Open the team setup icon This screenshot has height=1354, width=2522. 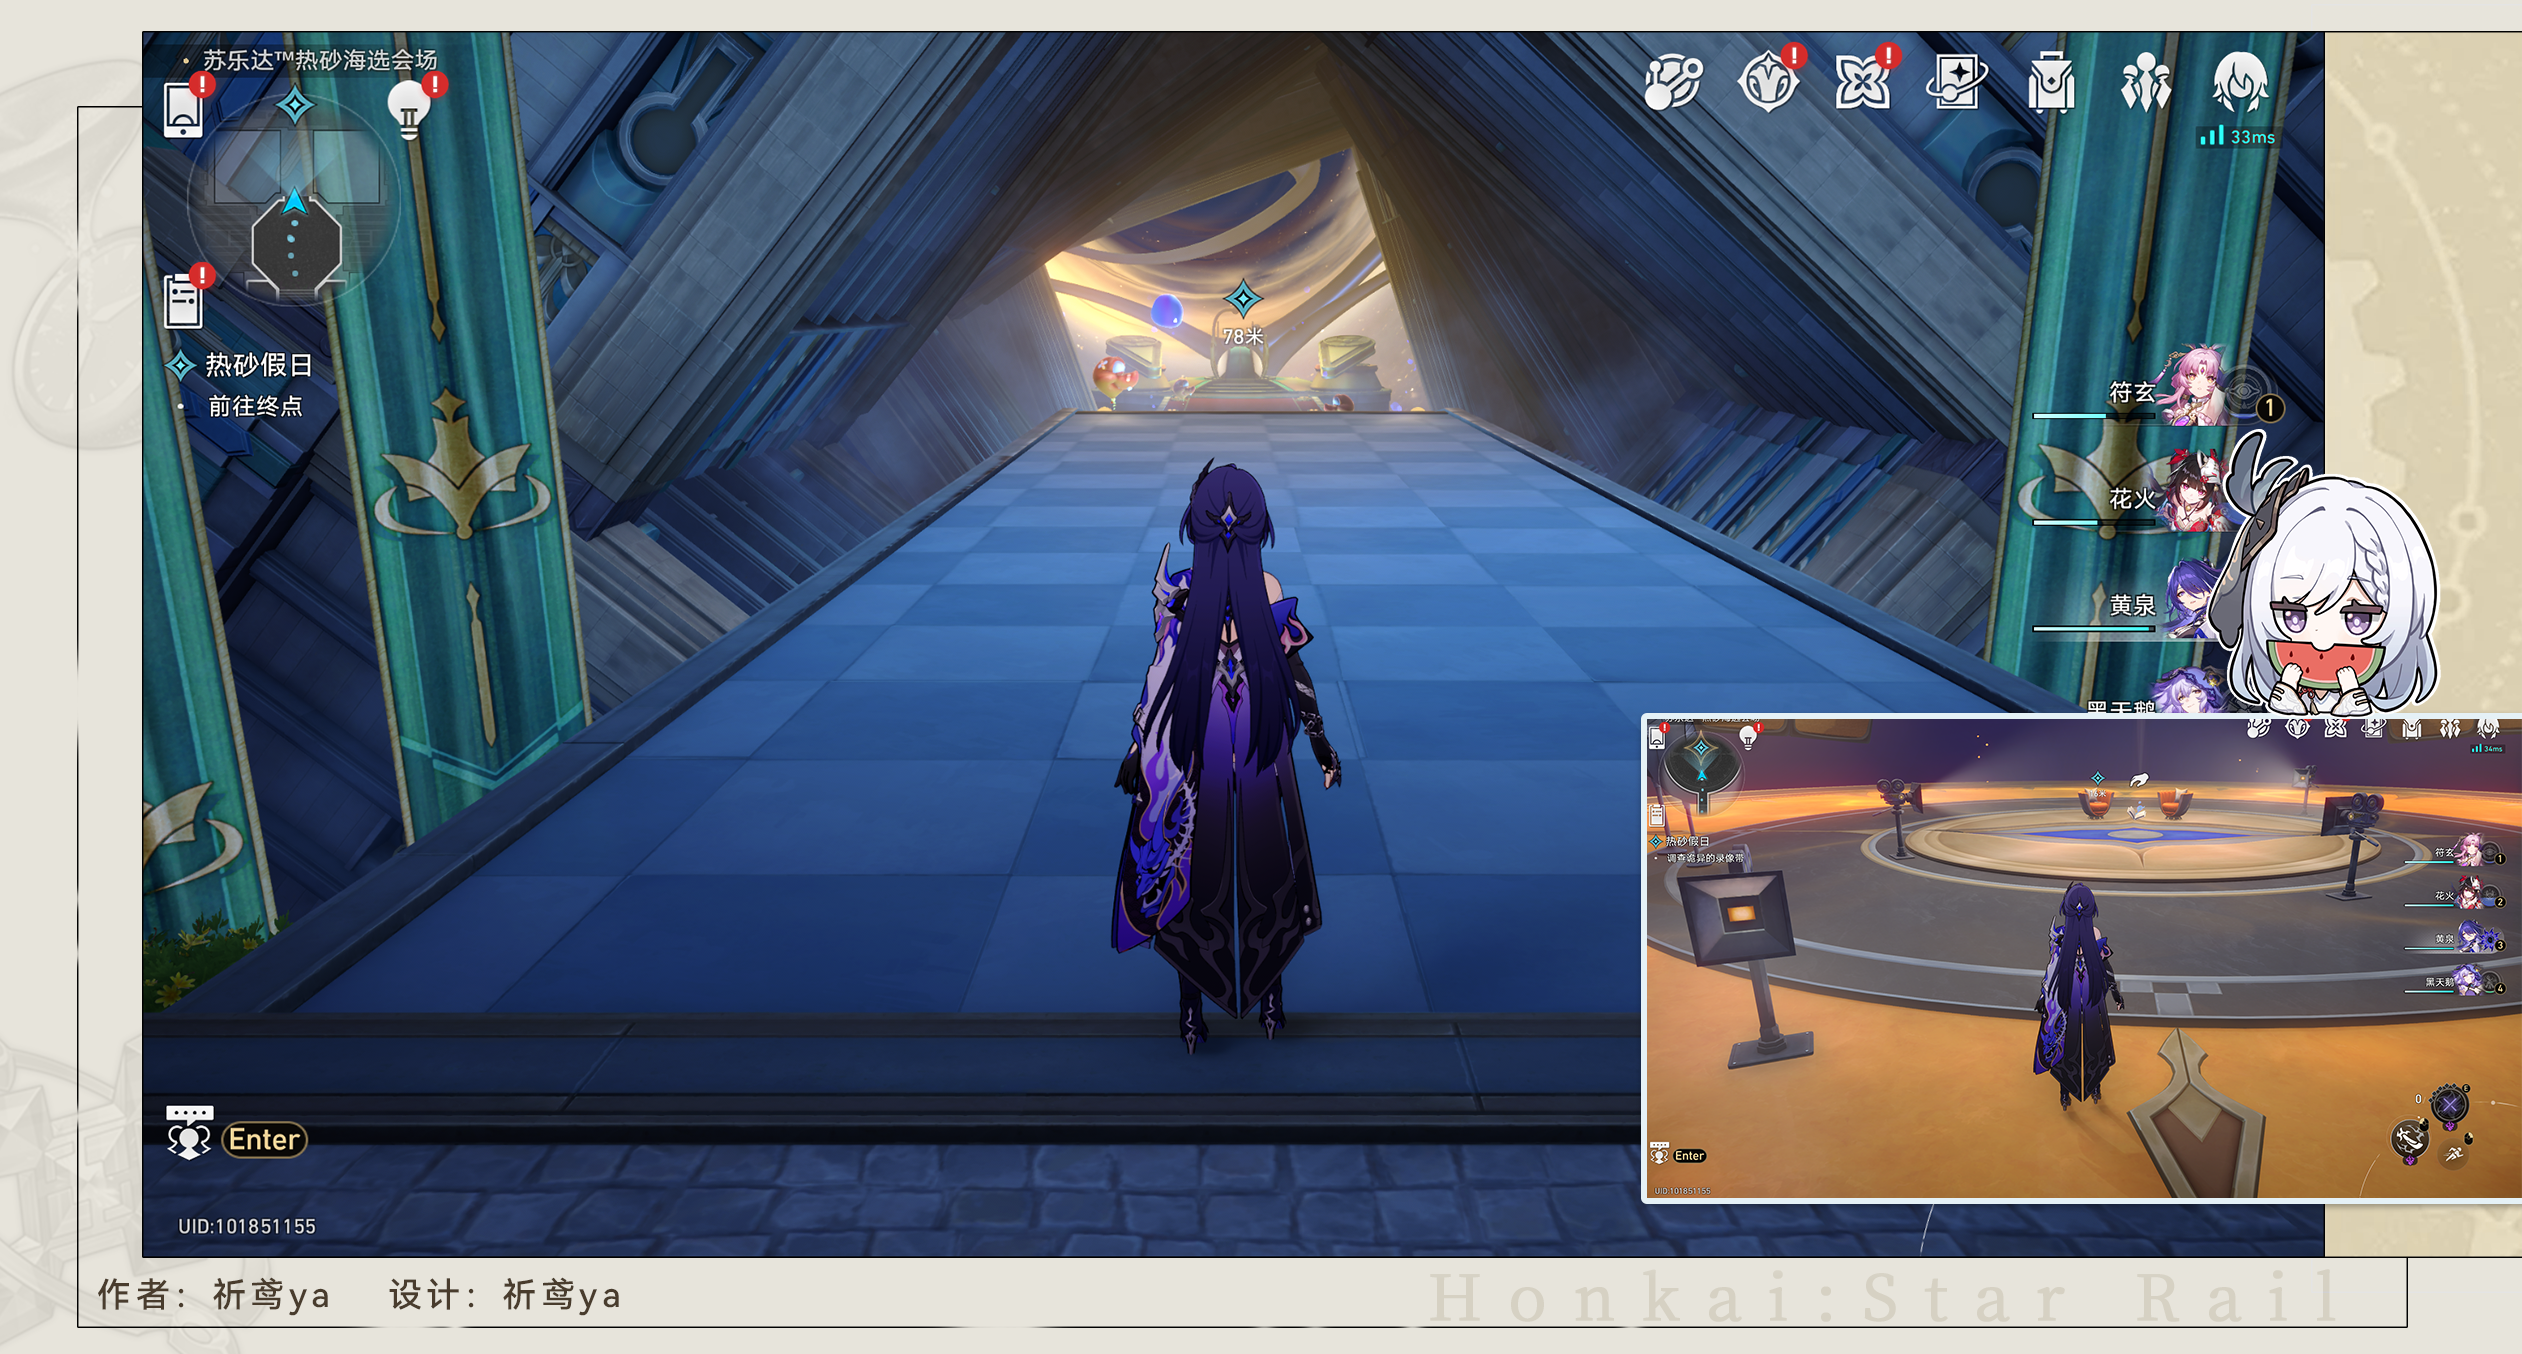[x=2145, y=82]
